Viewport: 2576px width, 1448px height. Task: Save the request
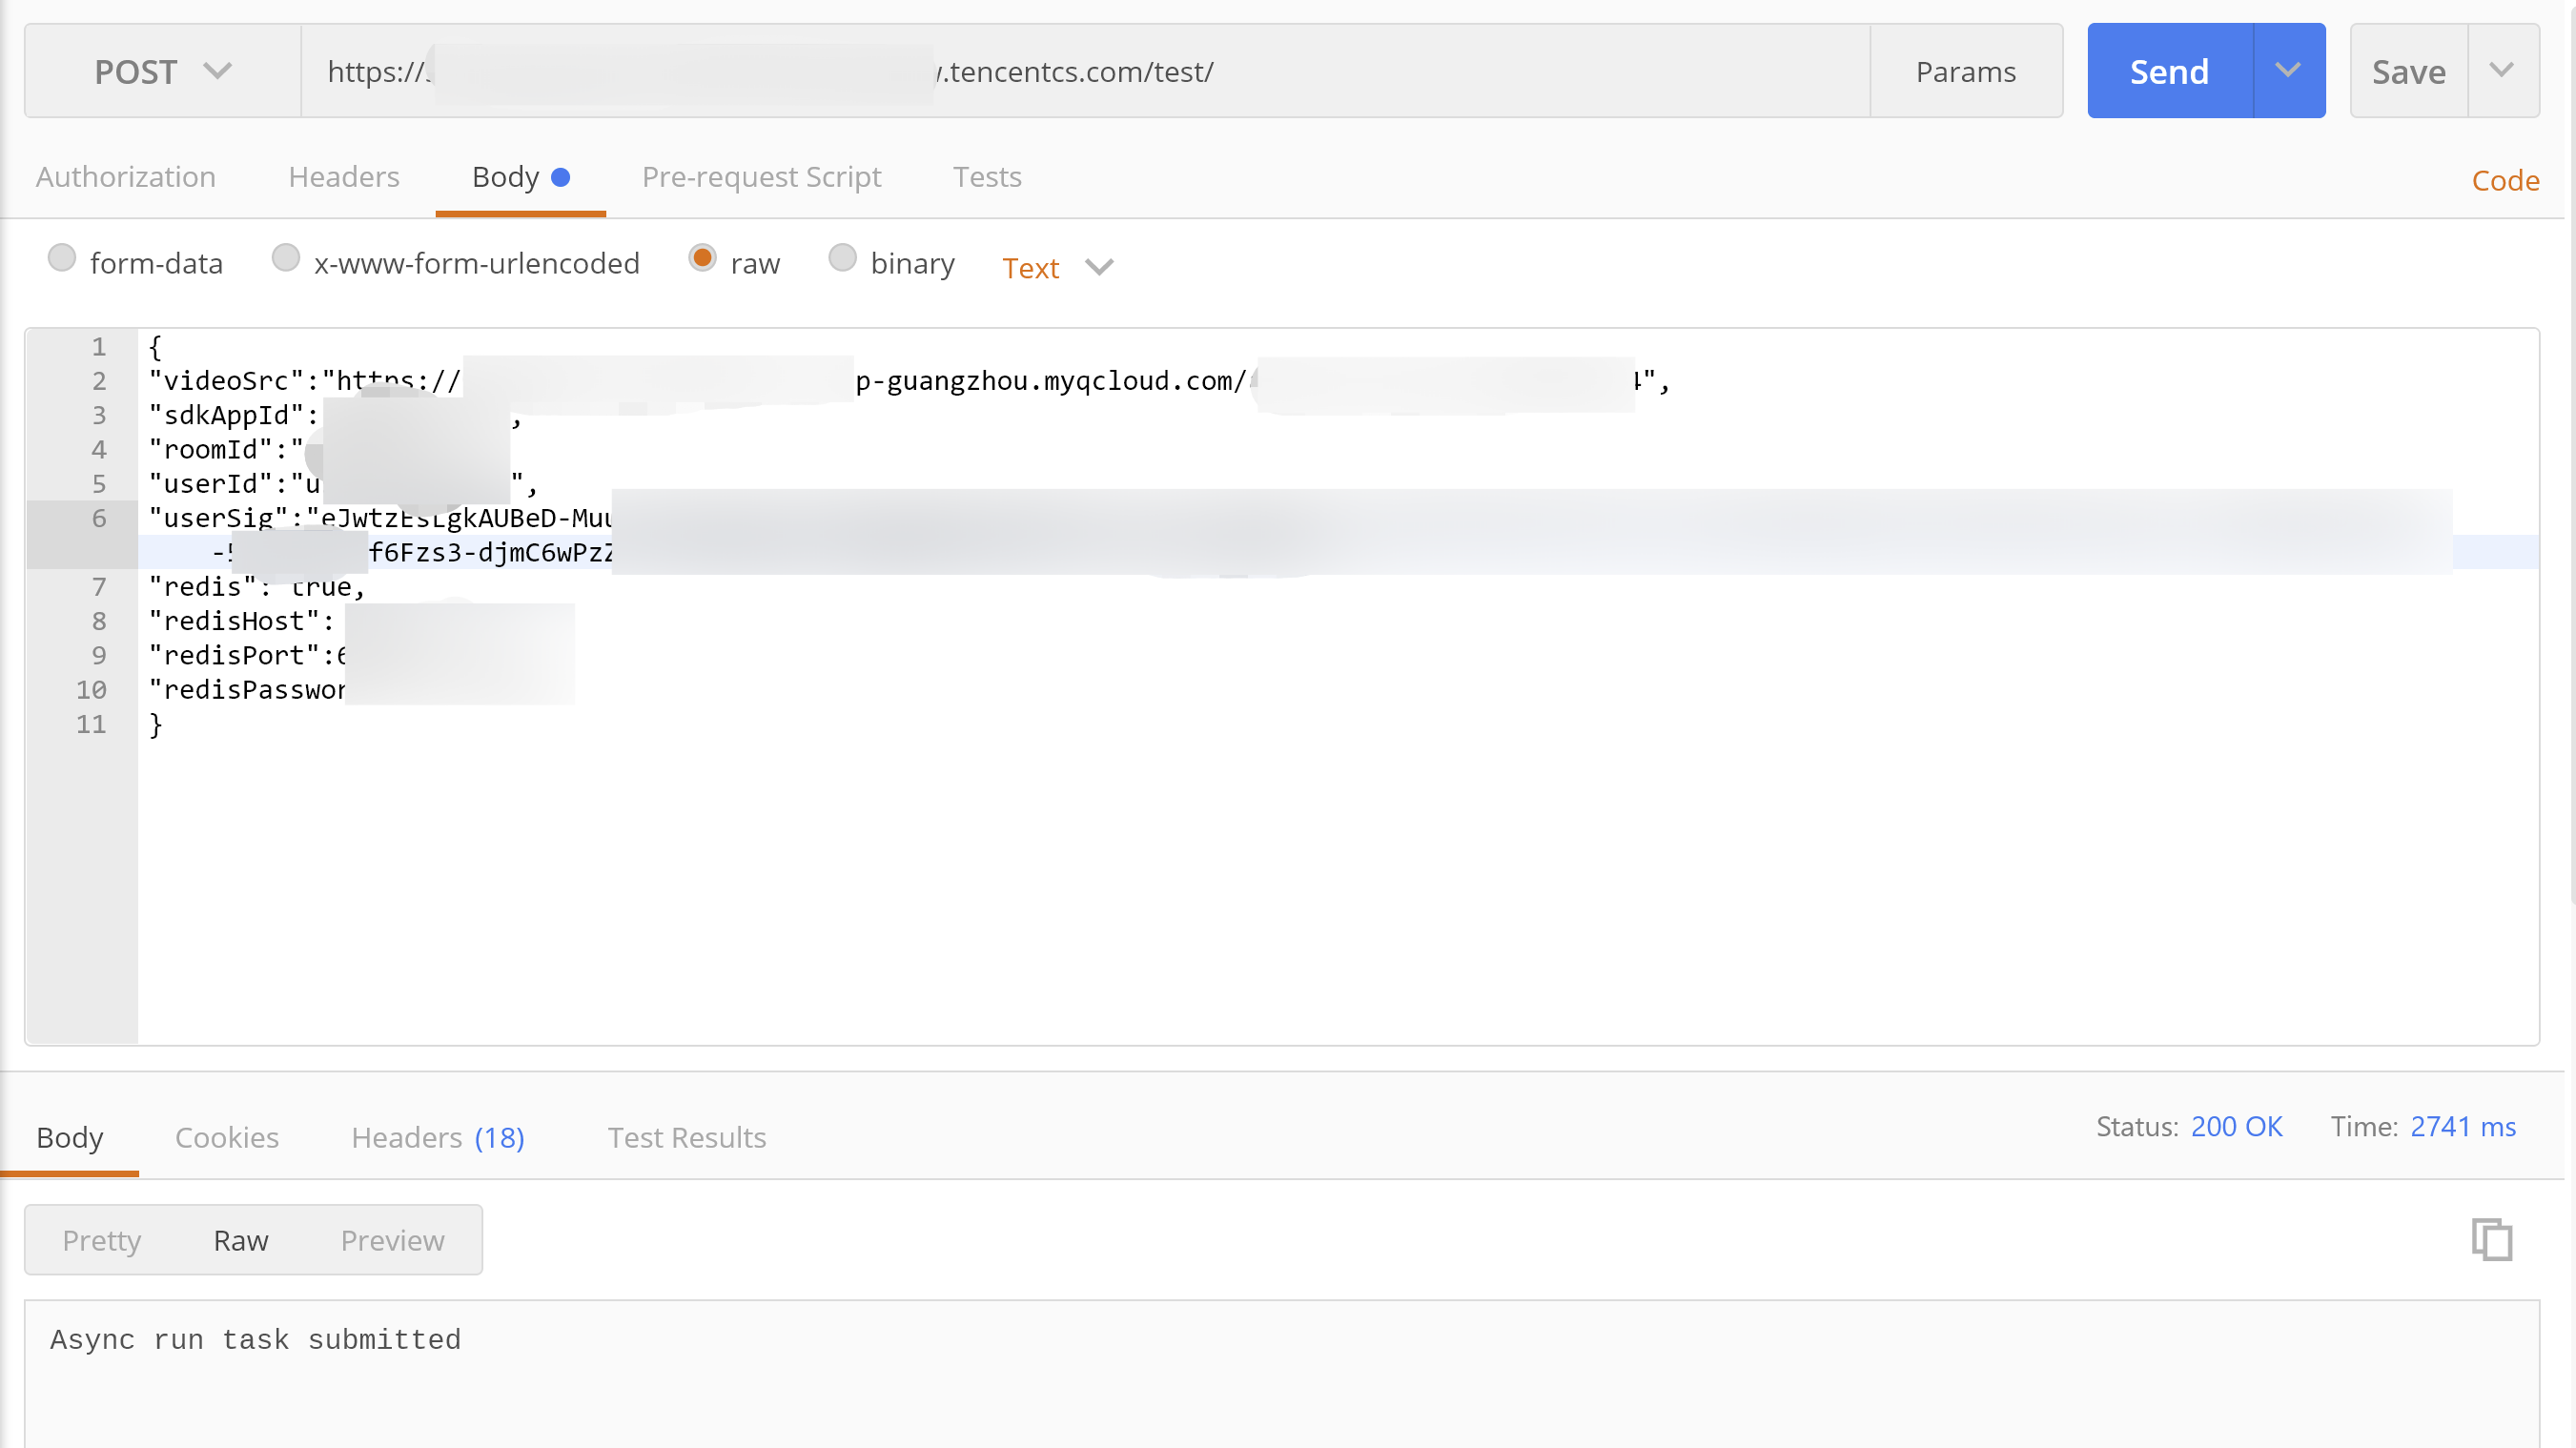click(2409, 71)
